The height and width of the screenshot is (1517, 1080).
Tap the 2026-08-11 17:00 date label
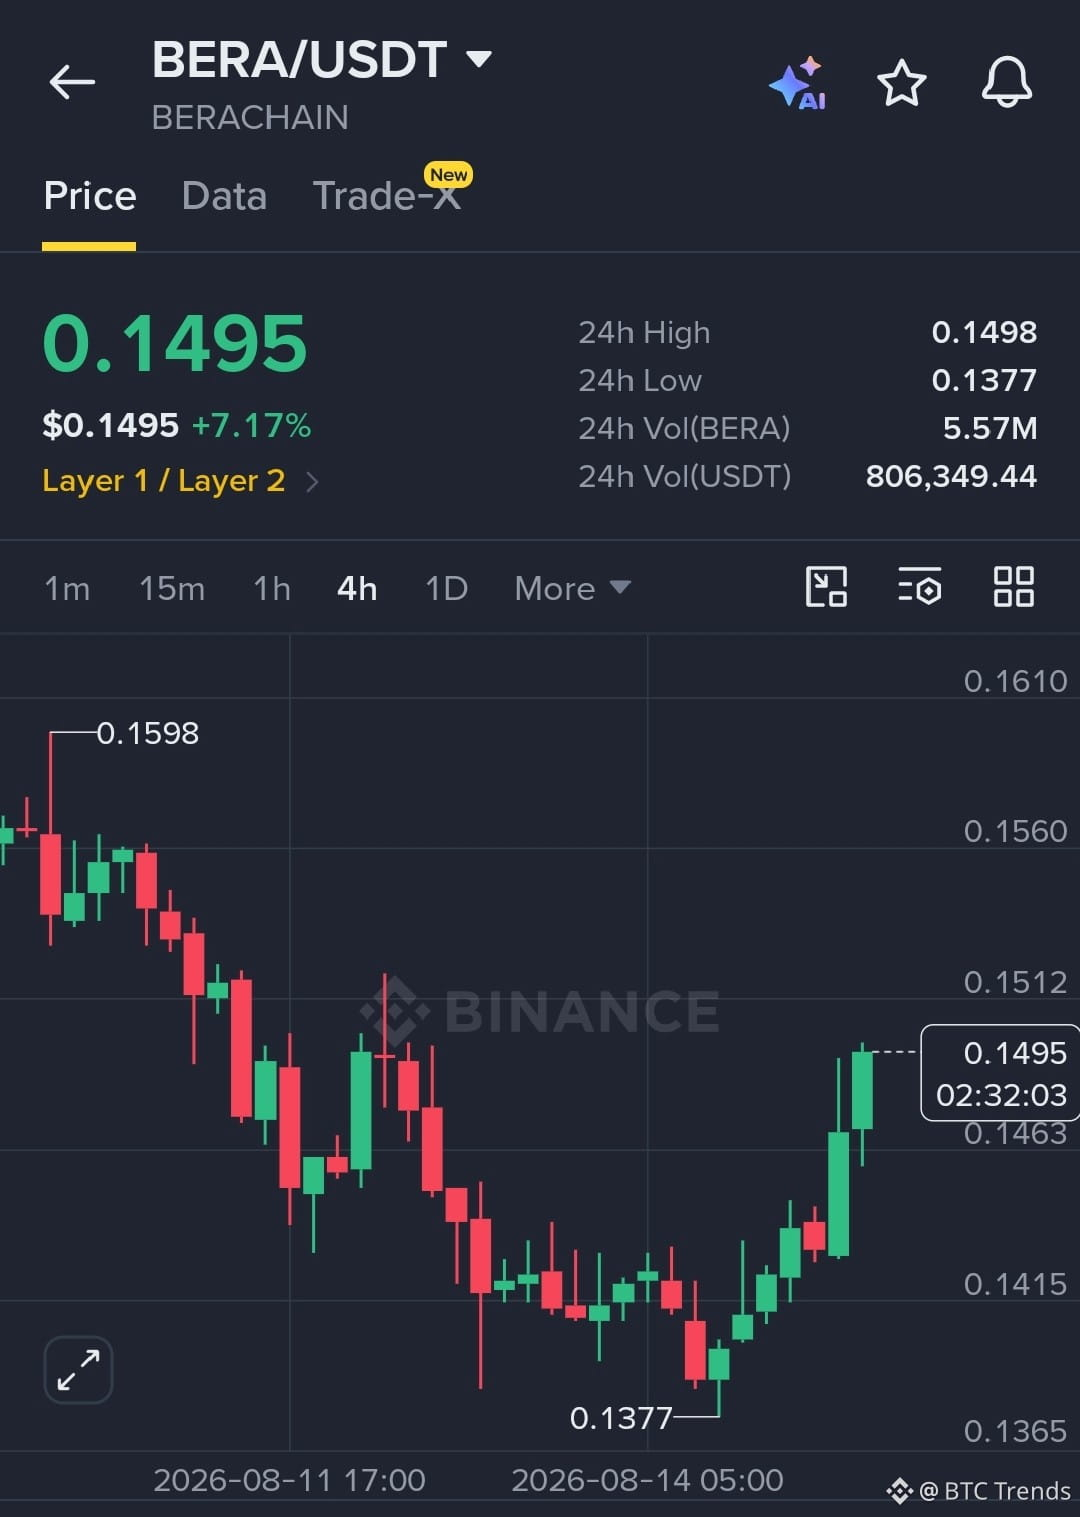(x=289, y=1480)
